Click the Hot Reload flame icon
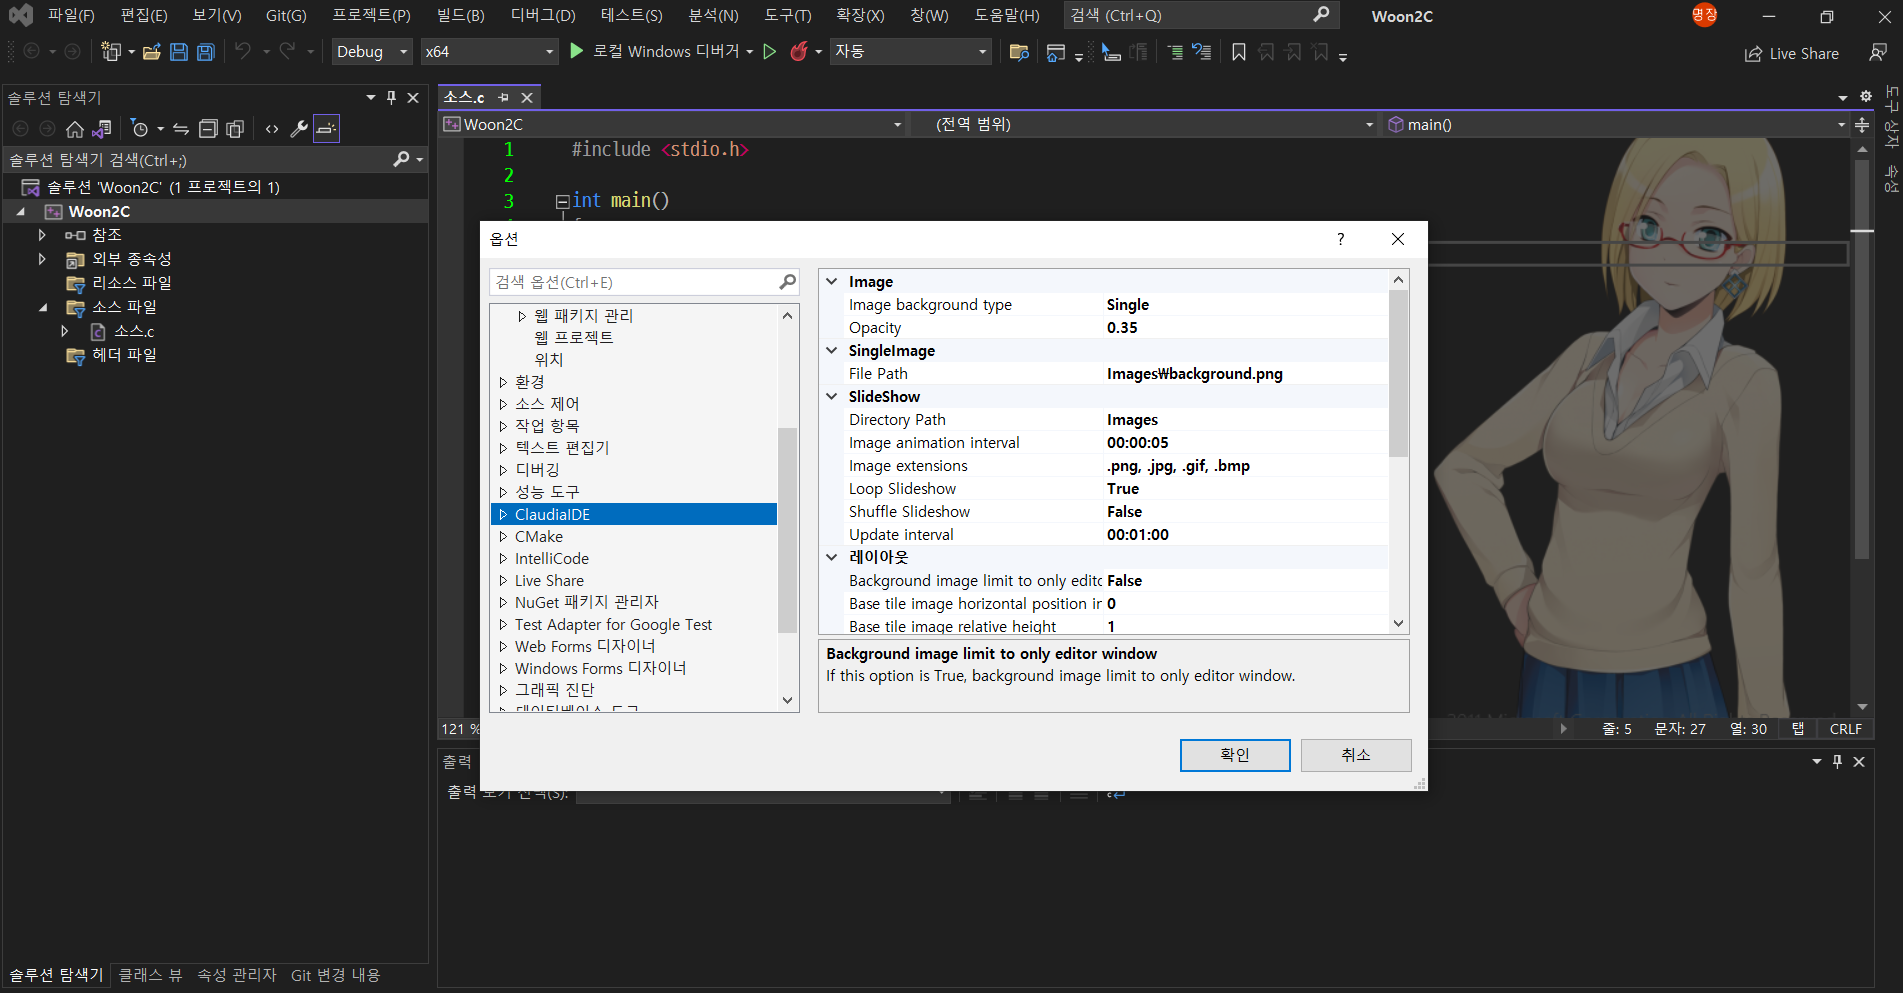The height and width of the screenshot is (993, 1903). click(798, 52)
